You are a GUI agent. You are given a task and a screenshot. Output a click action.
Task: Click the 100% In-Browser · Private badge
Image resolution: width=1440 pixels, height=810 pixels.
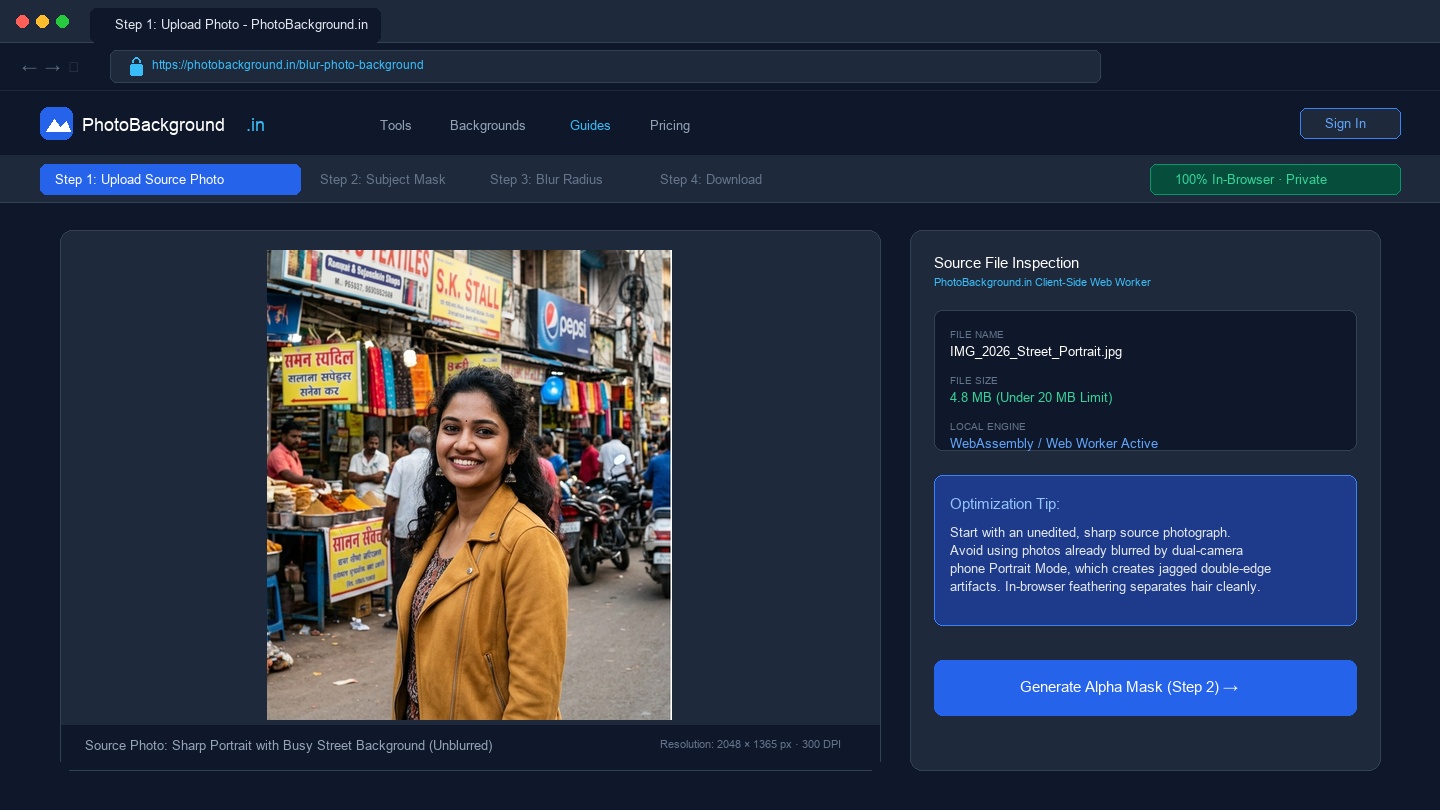coord(1275,179)
